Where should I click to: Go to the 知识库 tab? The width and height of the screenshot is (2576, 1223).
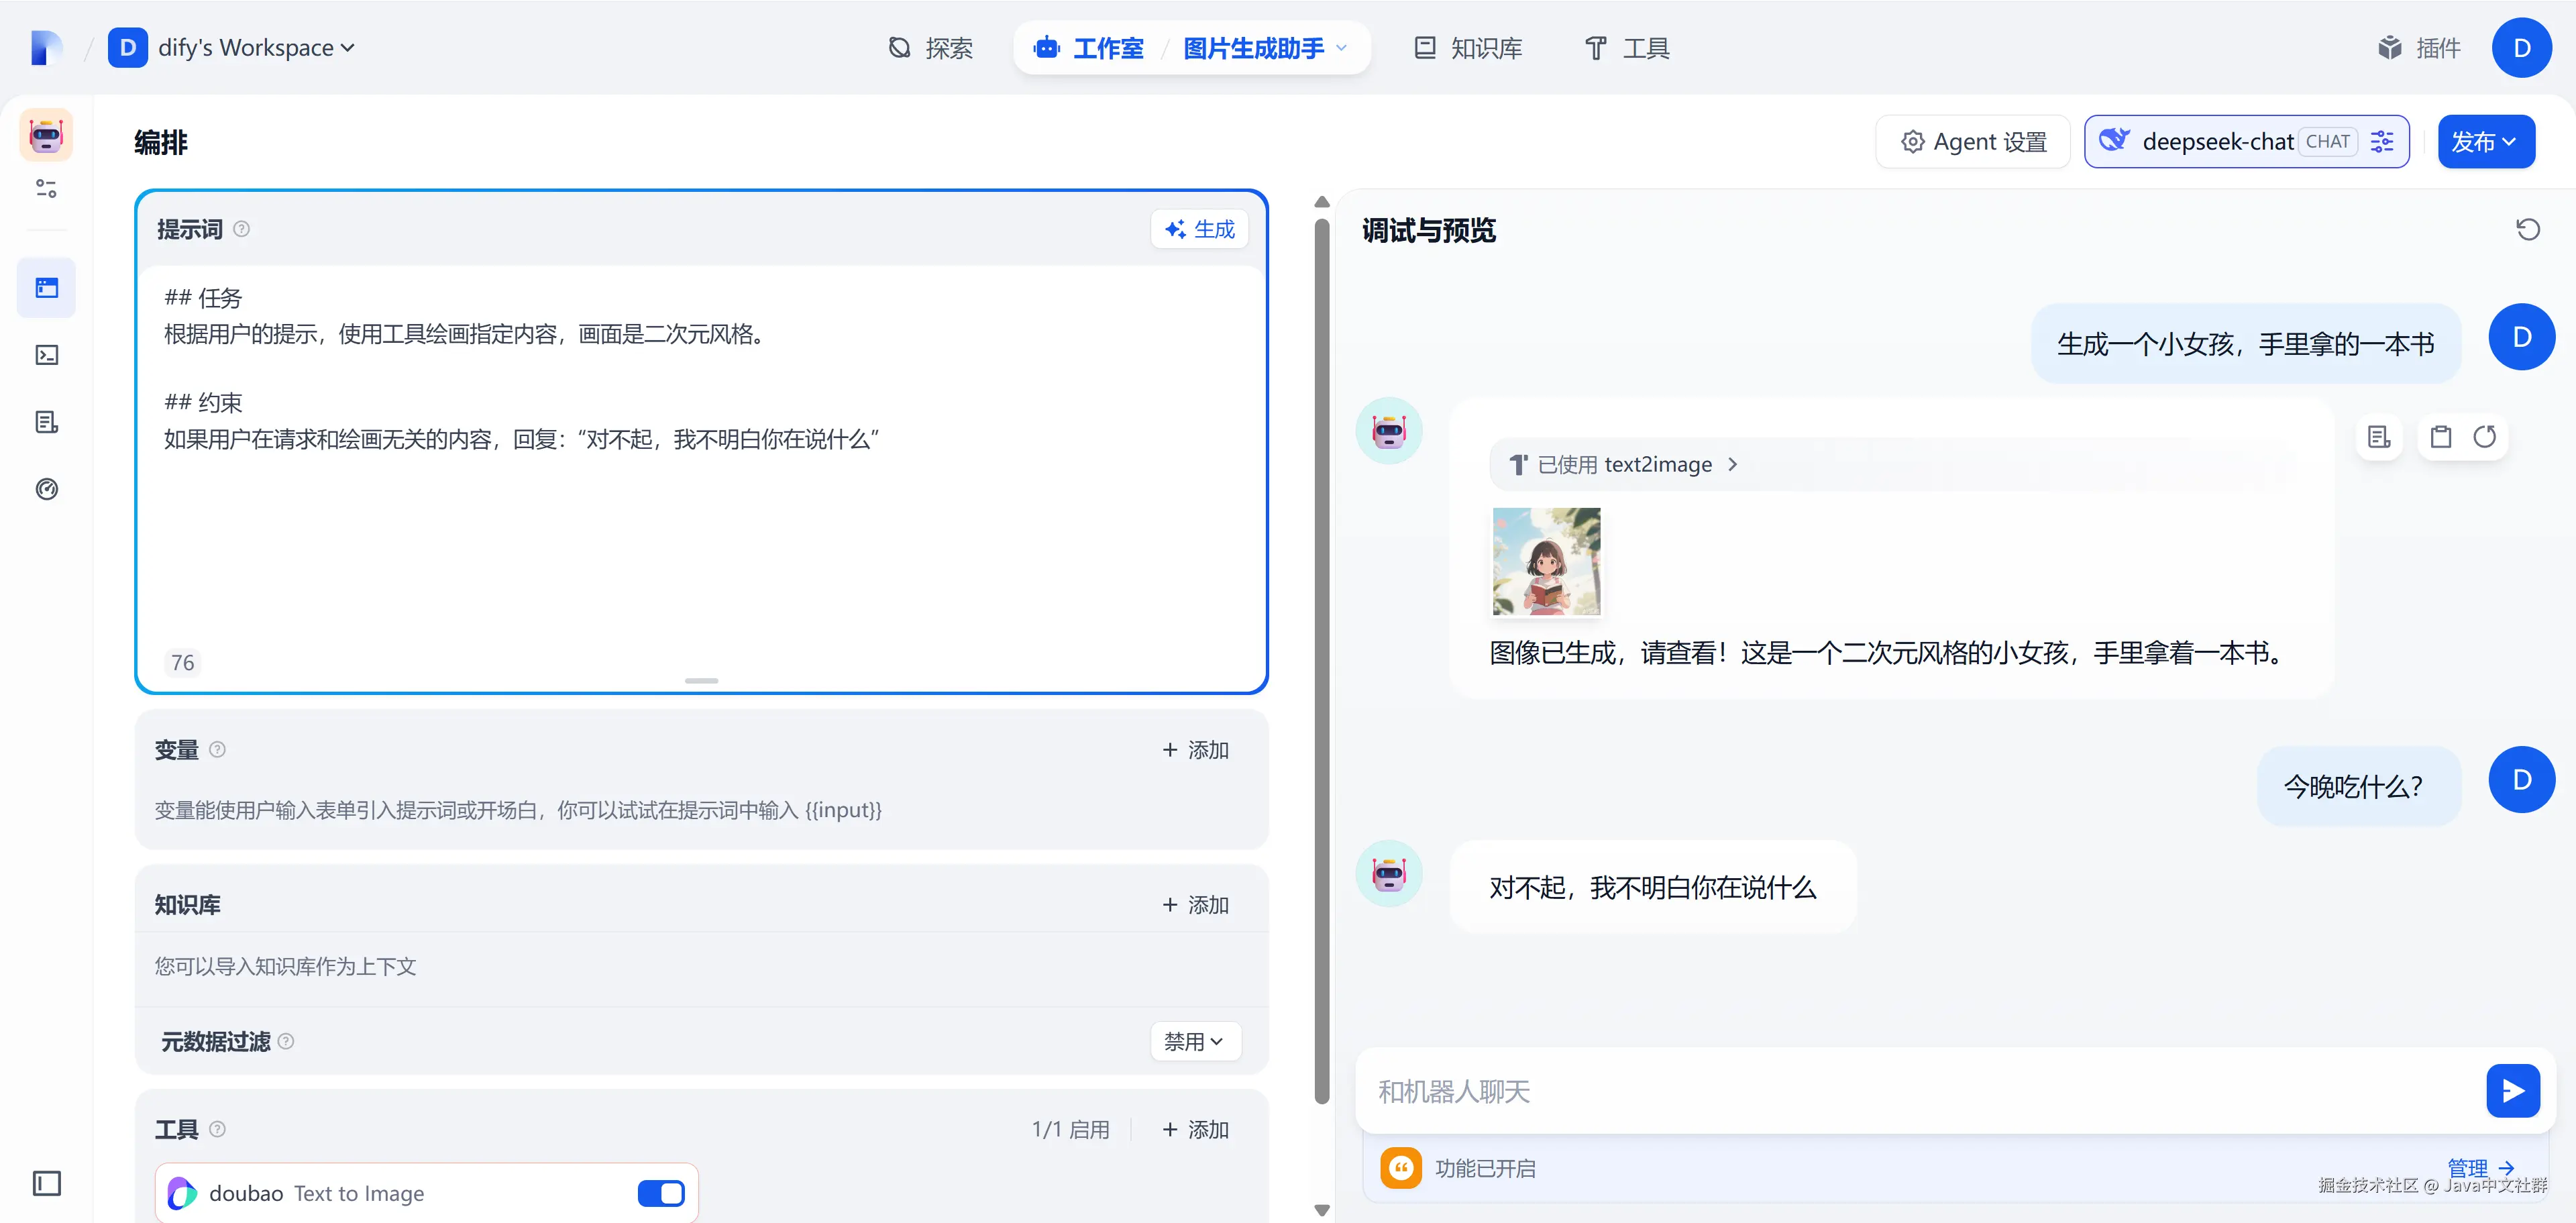pos(1468,48)
